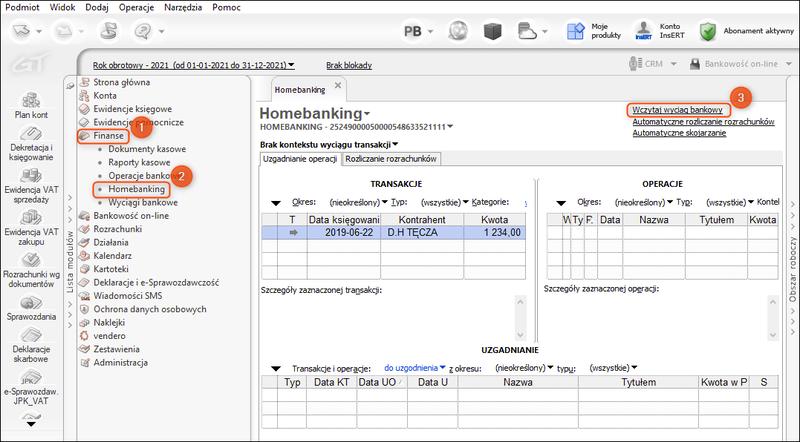Open the Pomoc menu

pyautogui.click(x=227, y=7)
